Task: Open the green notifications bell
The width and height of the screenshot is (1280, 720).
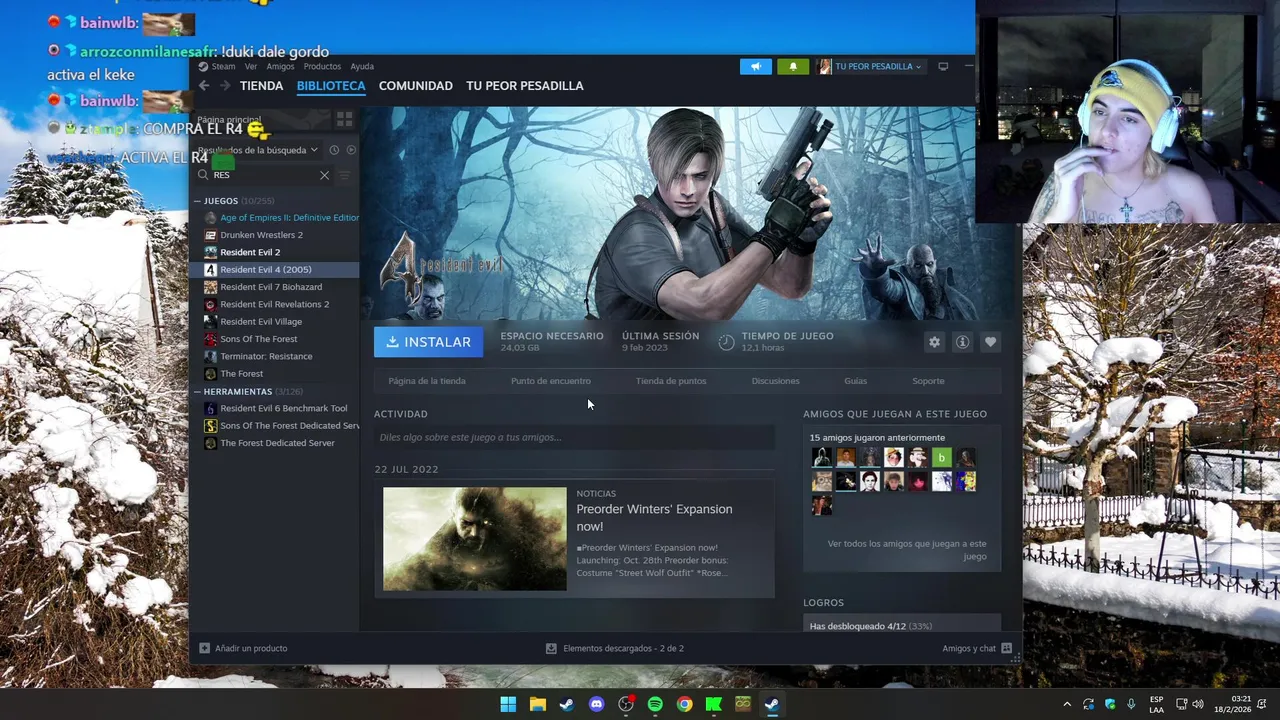Action: (x=793, y=67)
